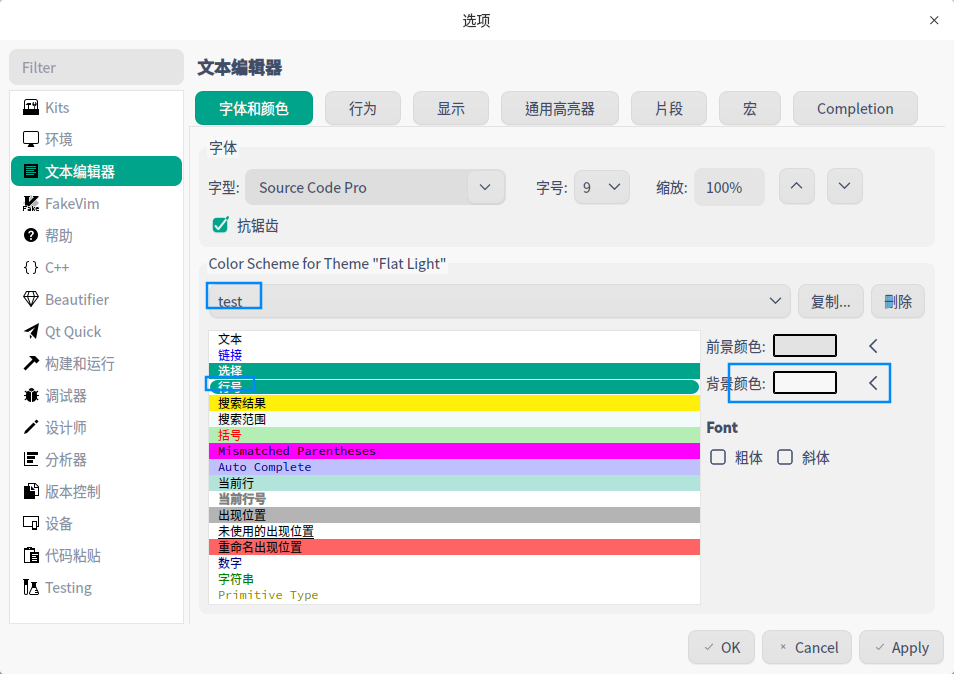This screenshot has width=954, height=674.
Task: Toggle the 抗锯齿 antialiasing checkbox
Action: pyautogui.click(x=221, y=225)
